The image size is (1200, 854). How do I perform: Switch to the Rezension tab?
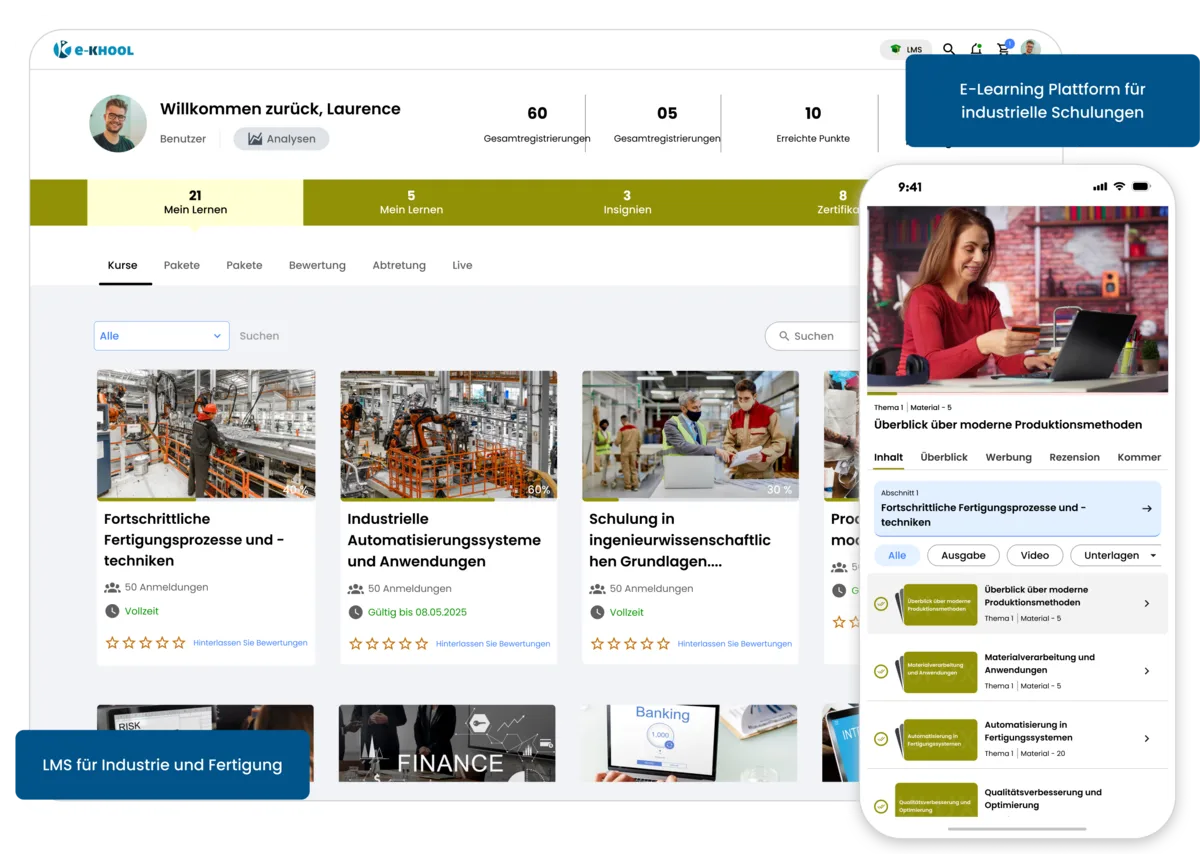1074,457
